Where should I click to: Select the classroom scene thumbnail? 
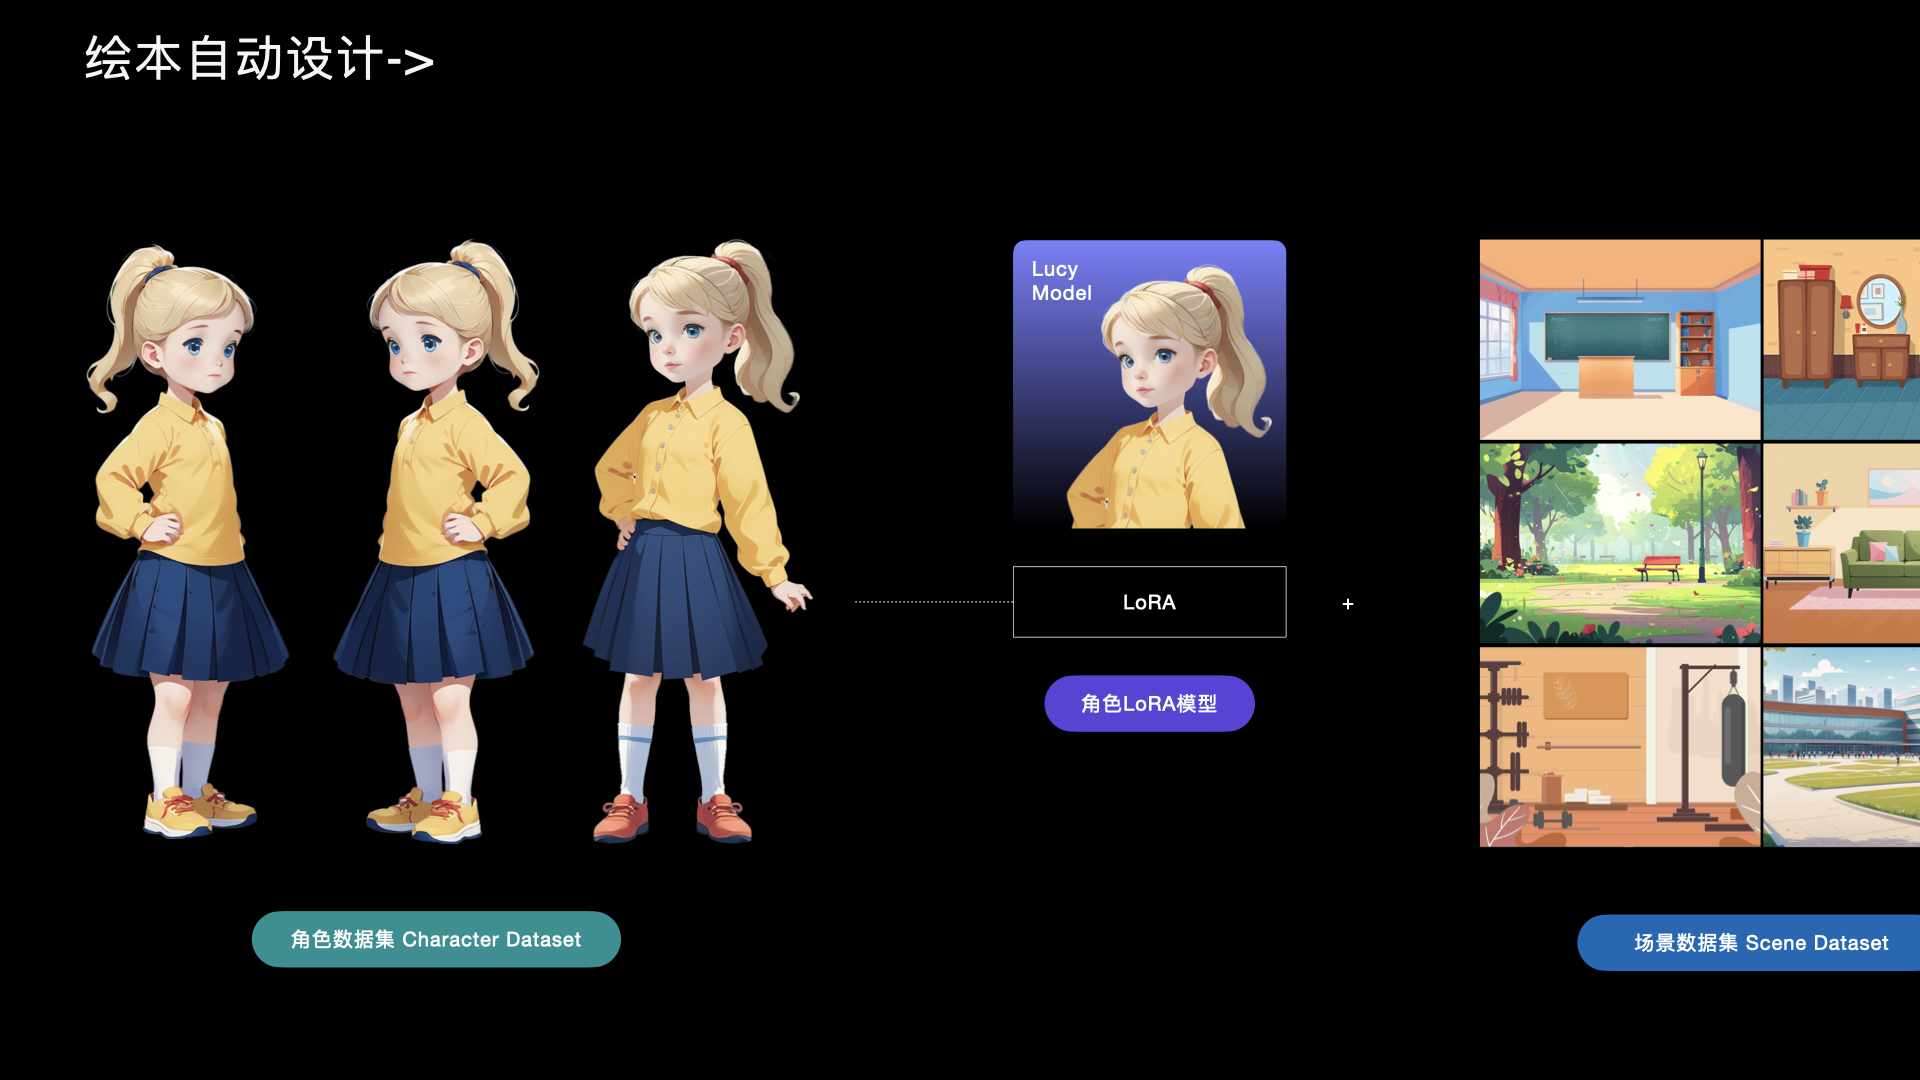click(x=1619, y=339)
